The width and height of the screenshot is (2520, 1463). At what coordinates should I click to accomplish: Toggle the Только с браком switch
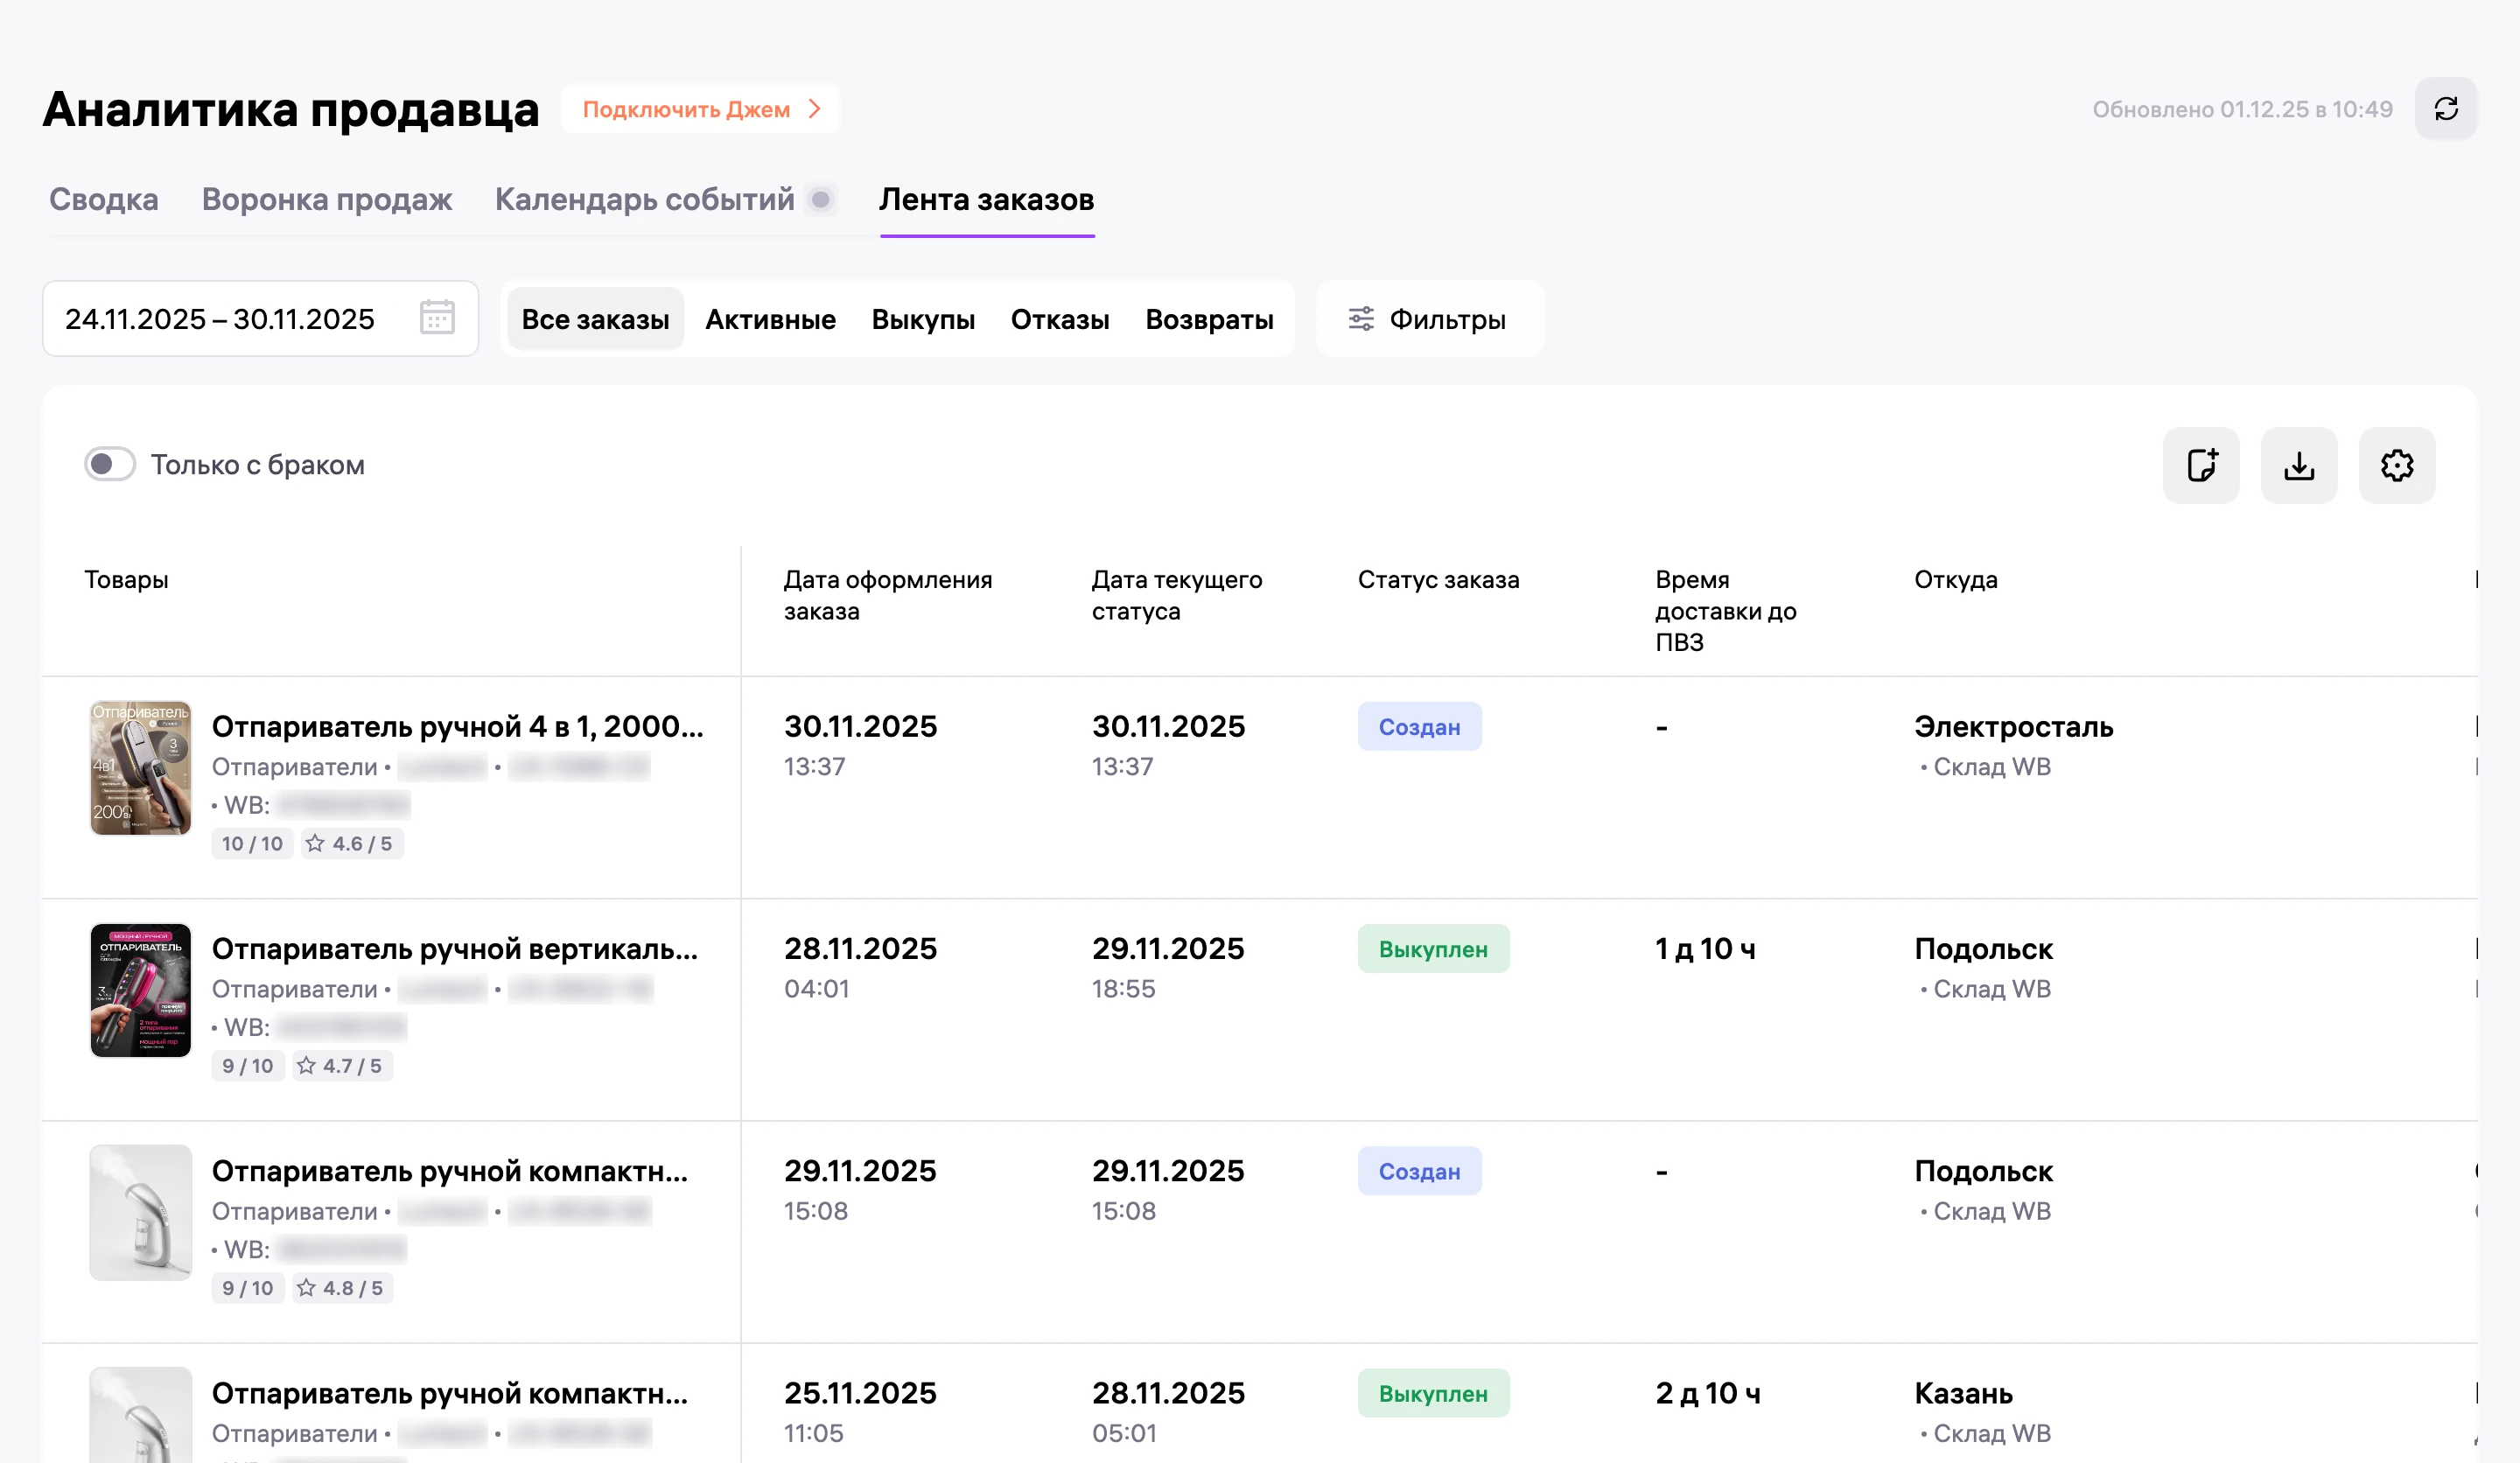point(110,464)
